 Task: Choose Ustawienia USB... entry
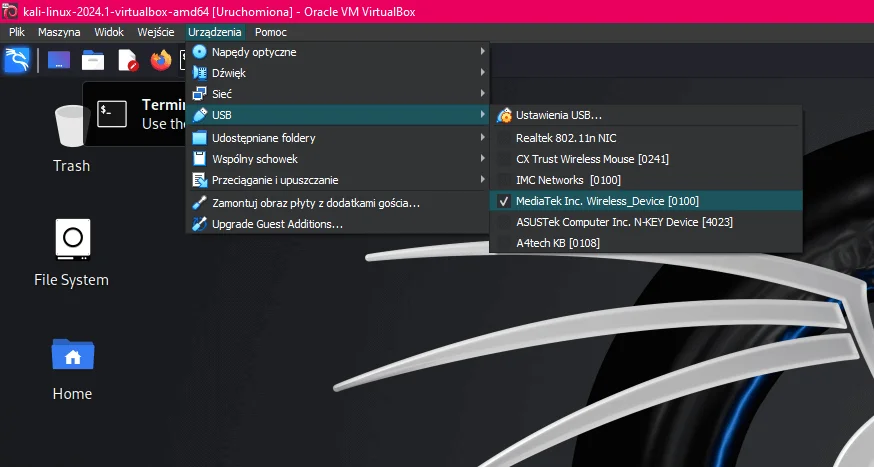click(646, 115)
